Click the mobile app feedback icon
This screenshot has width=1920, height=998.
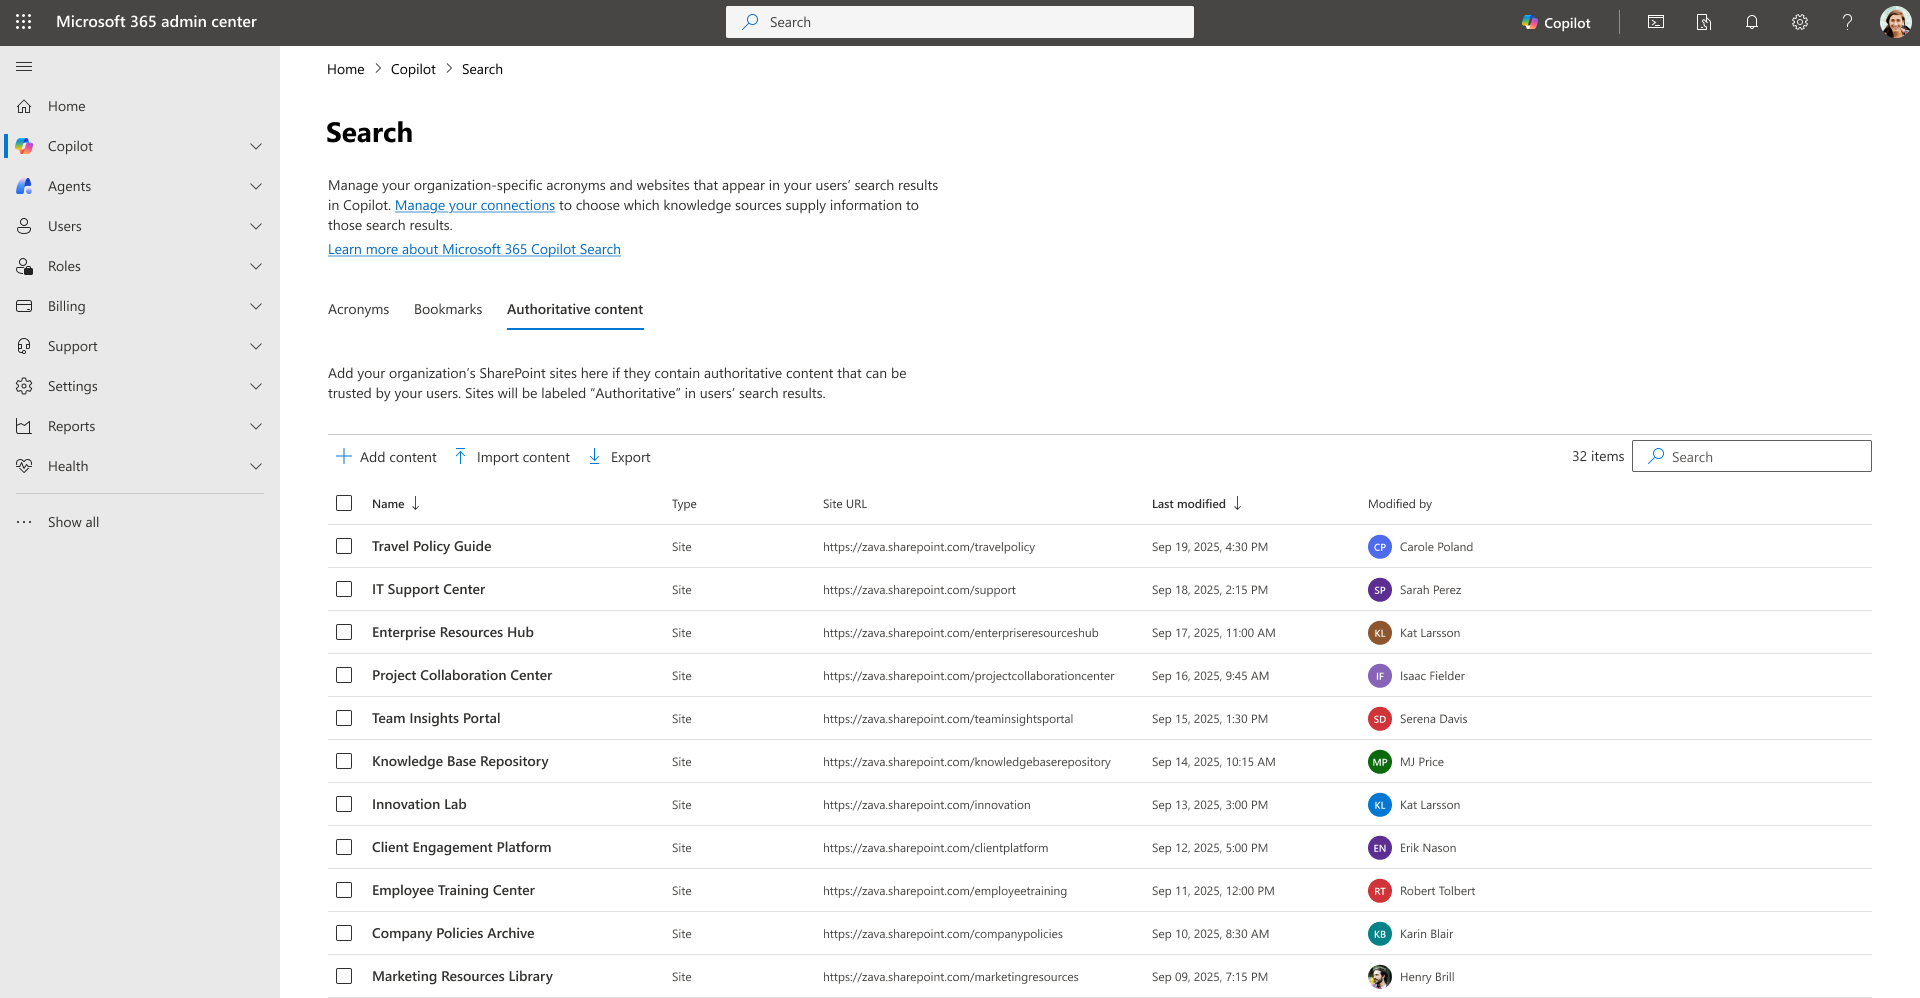(1703, 22)
